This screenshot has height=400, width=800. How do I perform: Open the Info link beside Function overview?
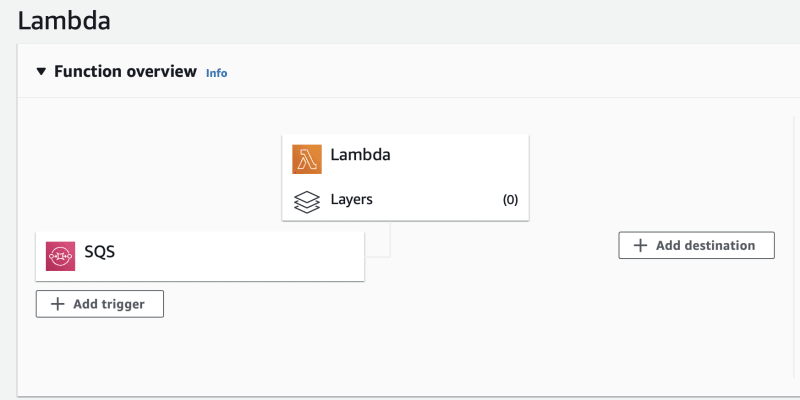click(216, 73)
